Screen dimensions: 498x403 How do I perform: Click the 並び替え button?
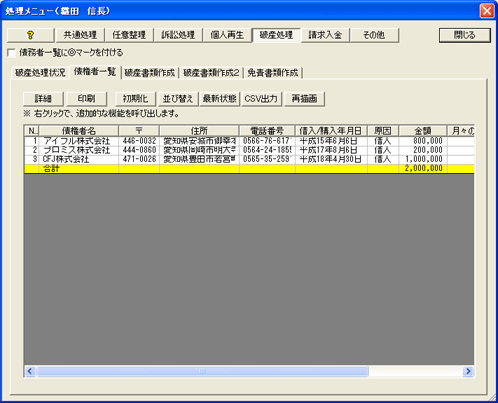point(178,99)
